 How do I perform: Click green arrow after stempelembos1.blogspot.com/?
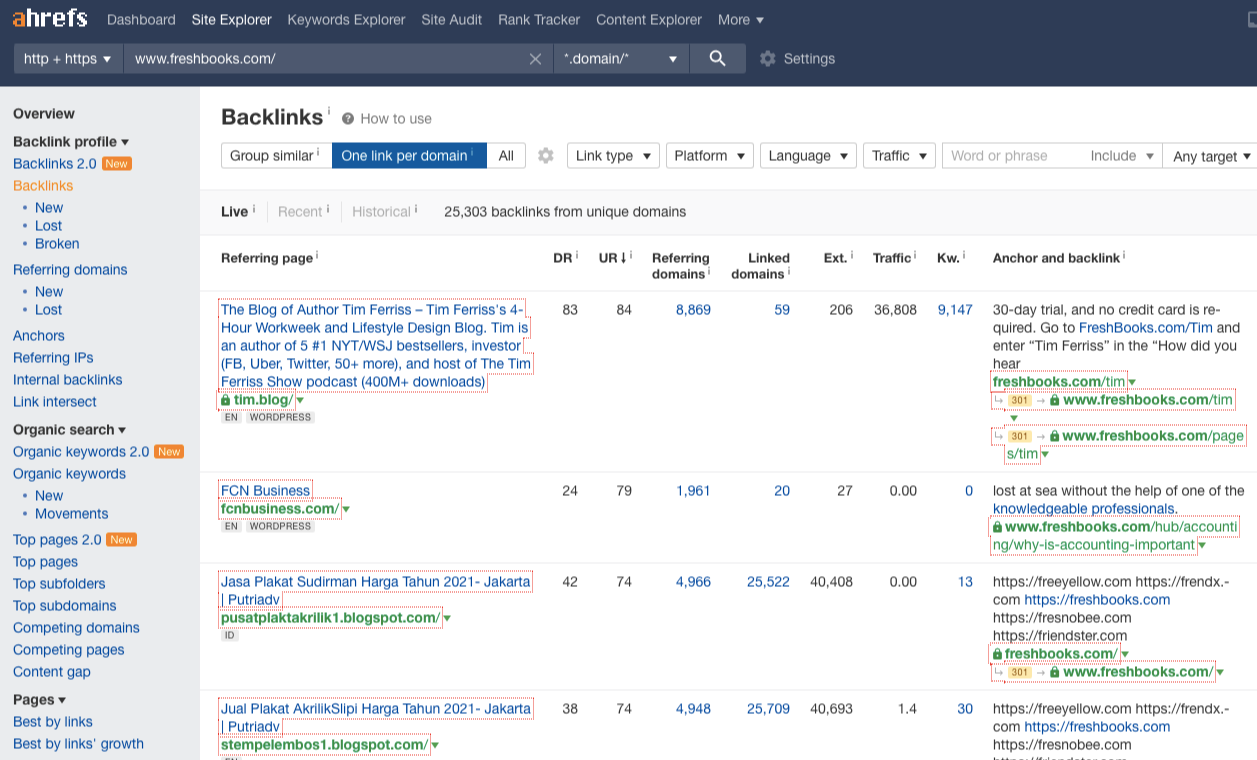[435, 745]
